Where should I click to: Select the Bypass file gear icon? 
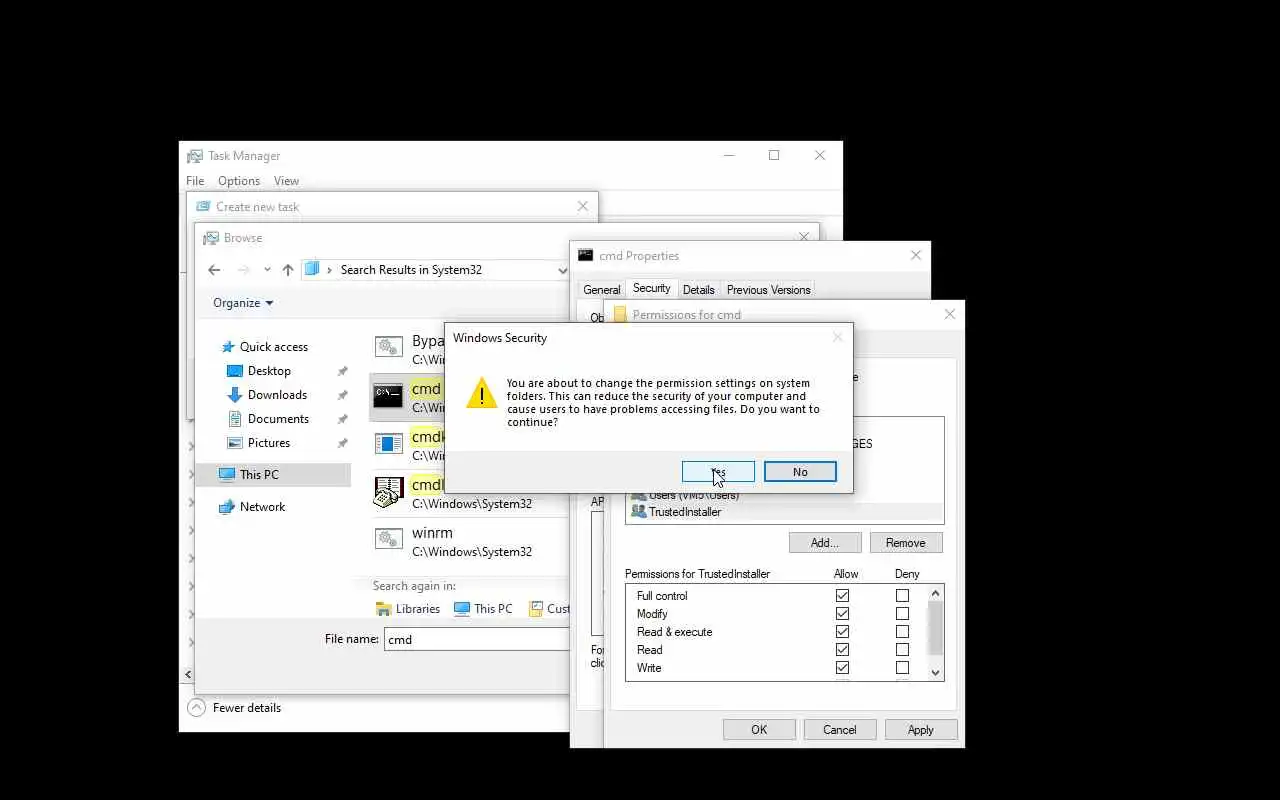pyautogui.click(x=388, y=347)
